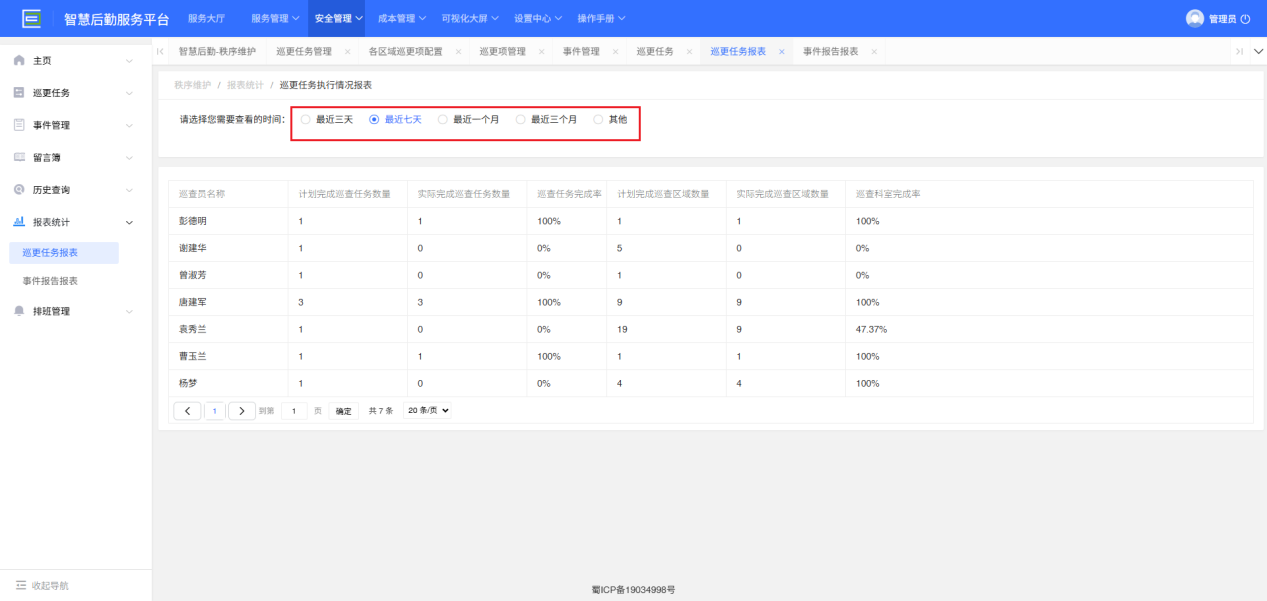Screen dimensions: 1267x601
Task: Click the administrator avatar icon
Action: pyautogui.click(x=1195, y=18)
